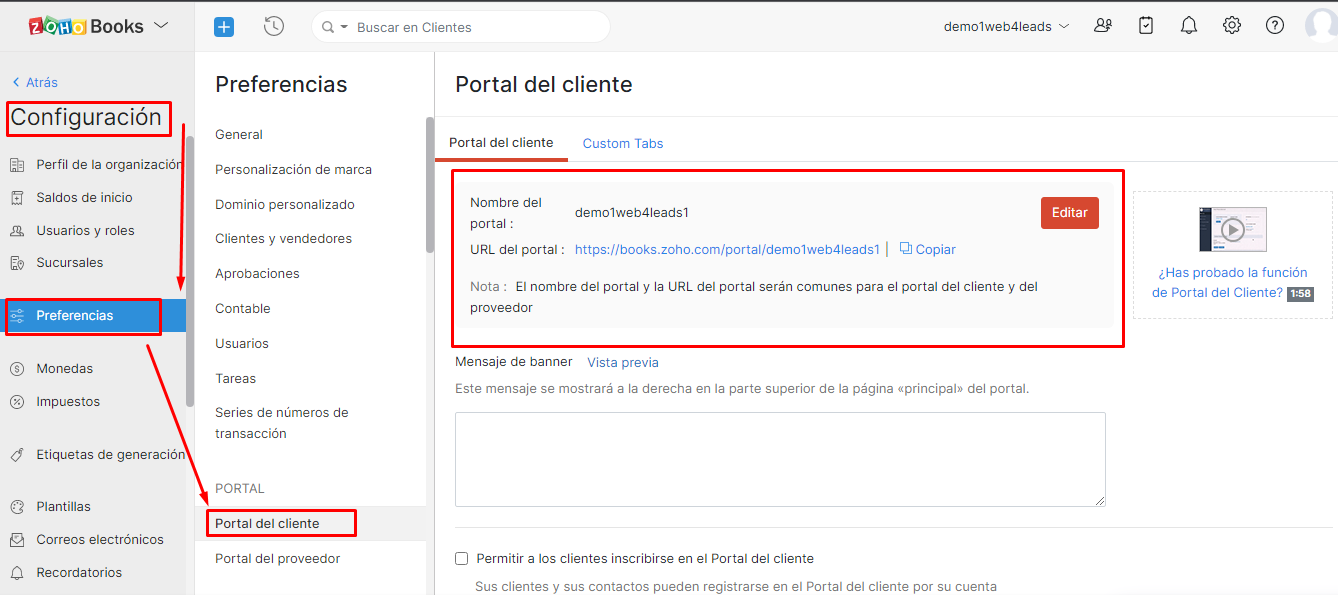Play the Portal del Cliente video thumbnail

tap(1233, 229)
